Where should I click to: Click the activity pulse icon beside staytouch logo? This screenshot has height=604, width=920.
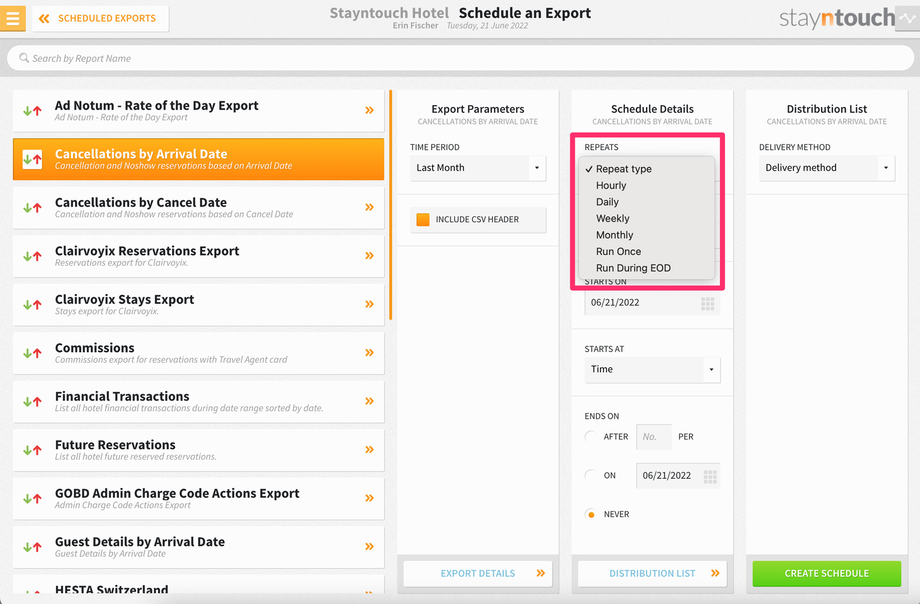click(x=908, y=18)
